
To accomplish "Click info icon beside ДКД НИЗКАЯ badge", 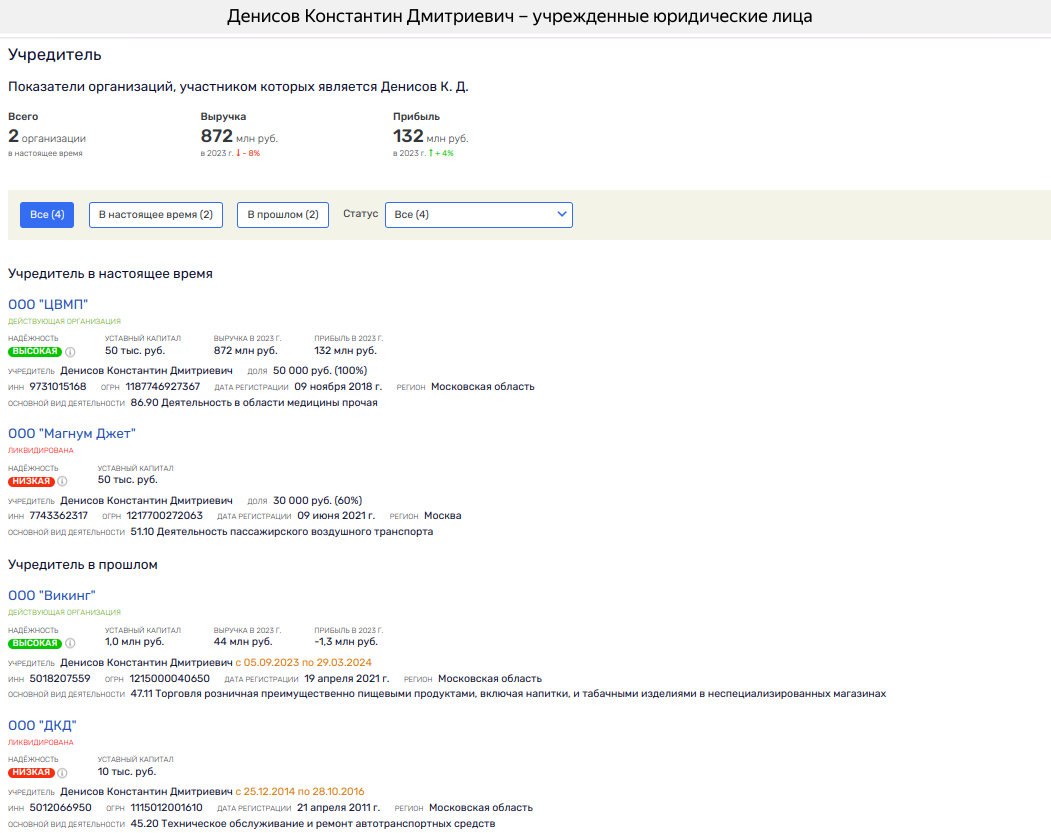I will tap(62, 773).
